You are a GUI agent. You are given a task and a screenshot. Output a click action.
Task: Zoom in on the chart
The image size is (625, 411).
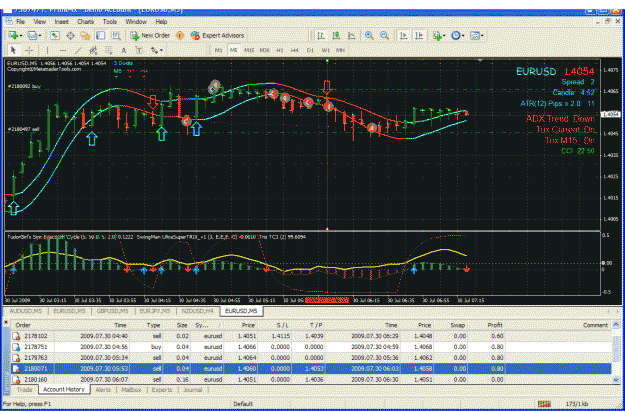pos(369,35)
